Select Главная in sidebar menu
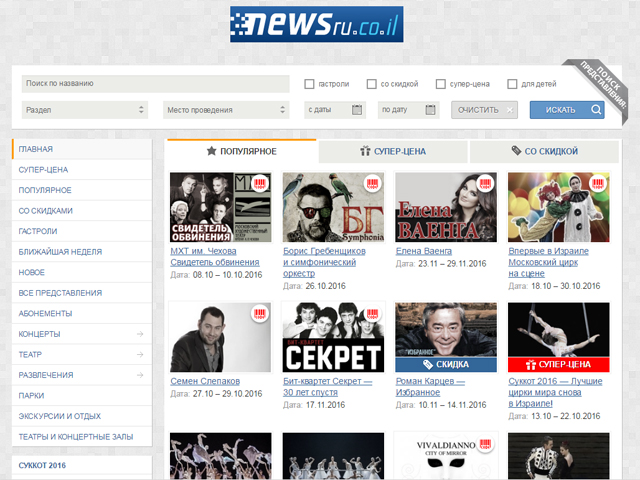Screen dimensions: 640x480 (82, 149)
